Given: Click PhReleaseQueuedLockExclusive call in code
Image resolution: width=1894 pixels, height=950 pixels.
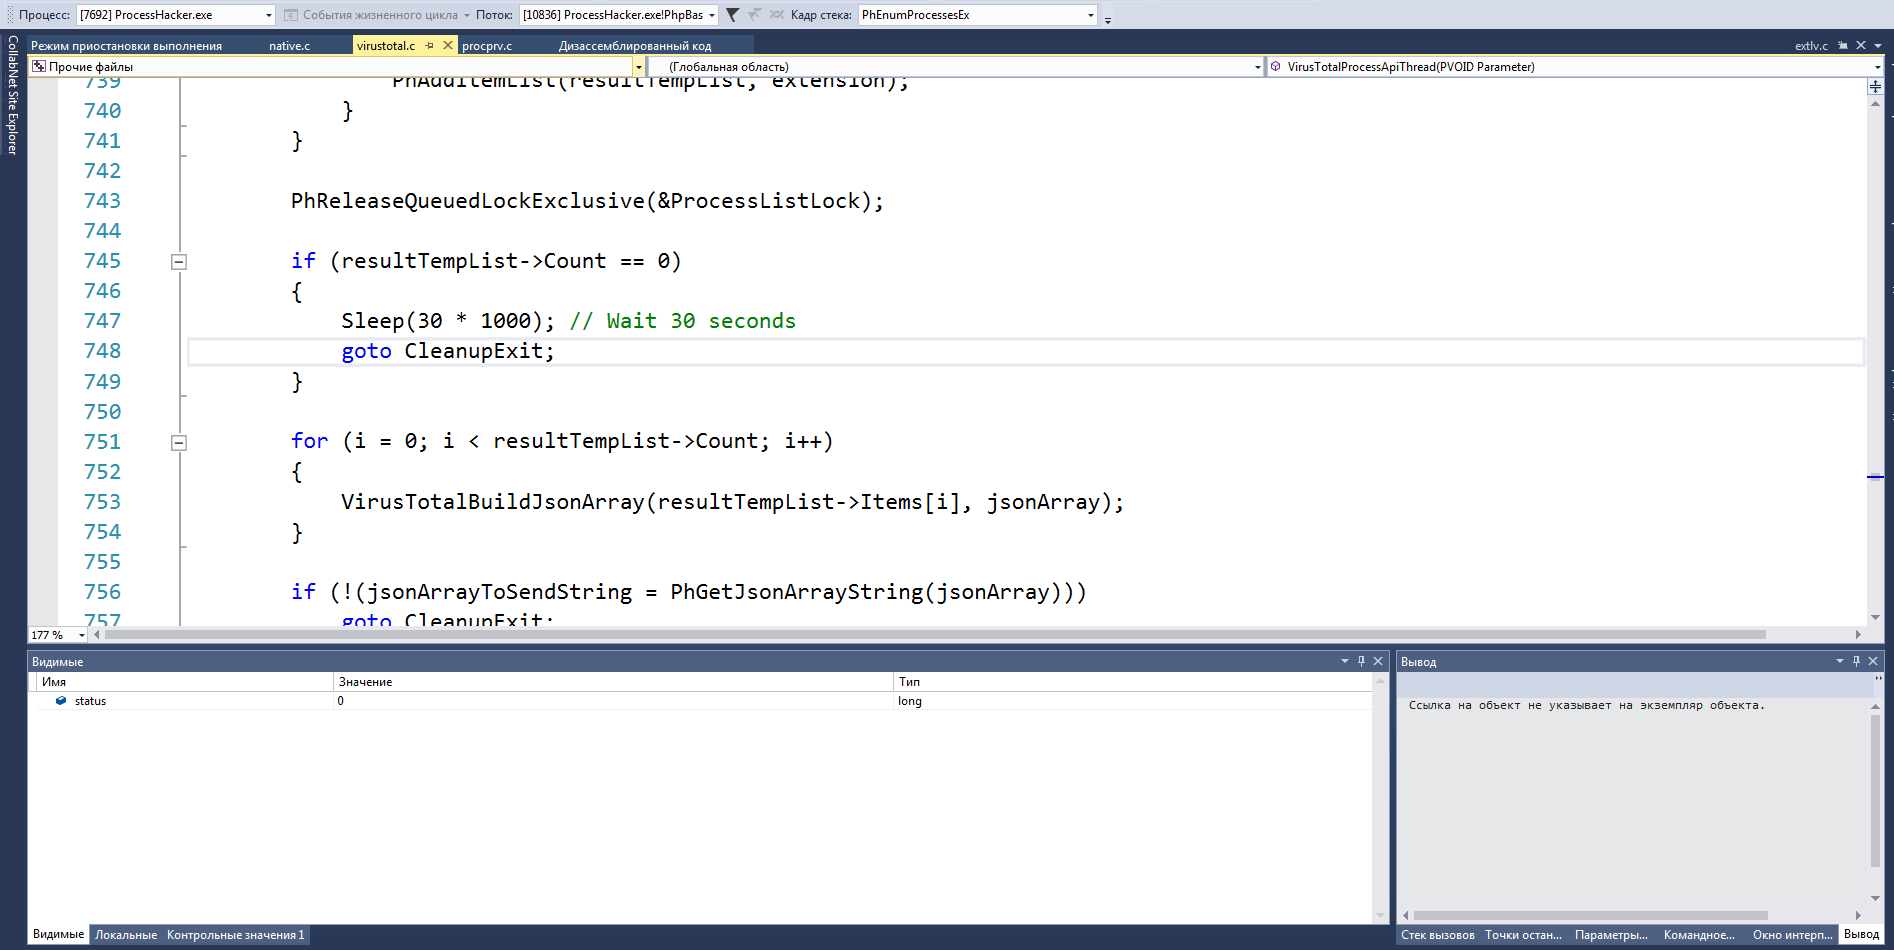Looking at the screenshot, I should click(x=587, y=201).
